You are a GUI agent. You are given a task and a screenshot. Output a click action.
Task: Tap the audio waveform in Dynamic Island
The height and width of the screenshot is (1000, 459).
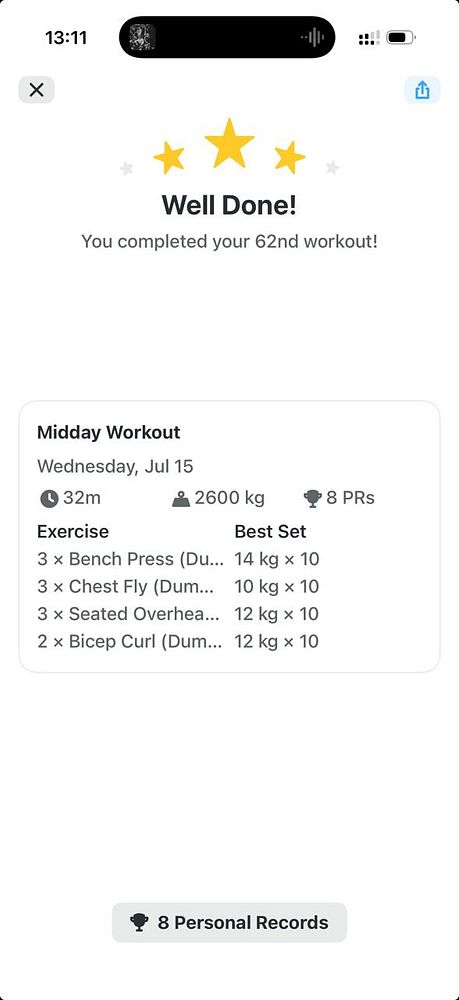point(312,38)
